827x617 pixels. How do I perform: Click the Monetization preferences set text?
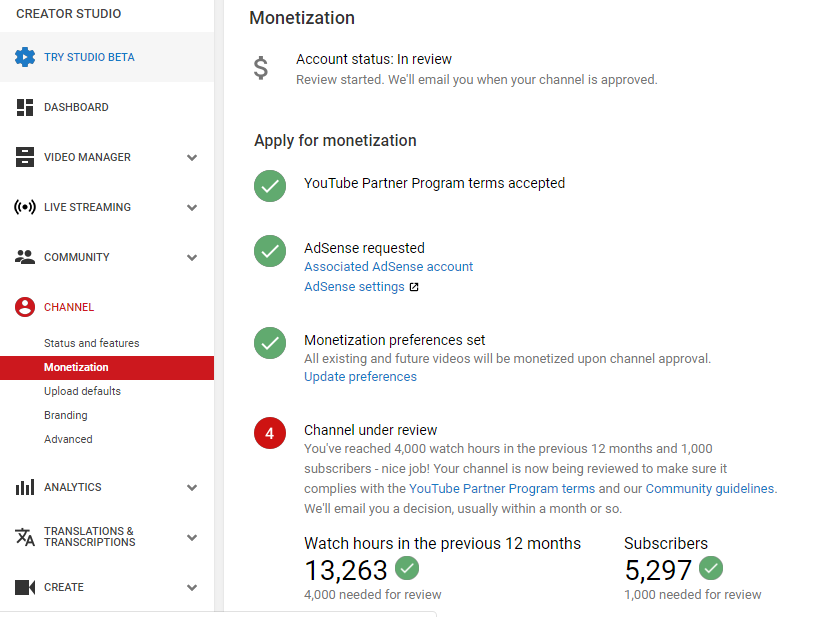(x=395, y=340)
